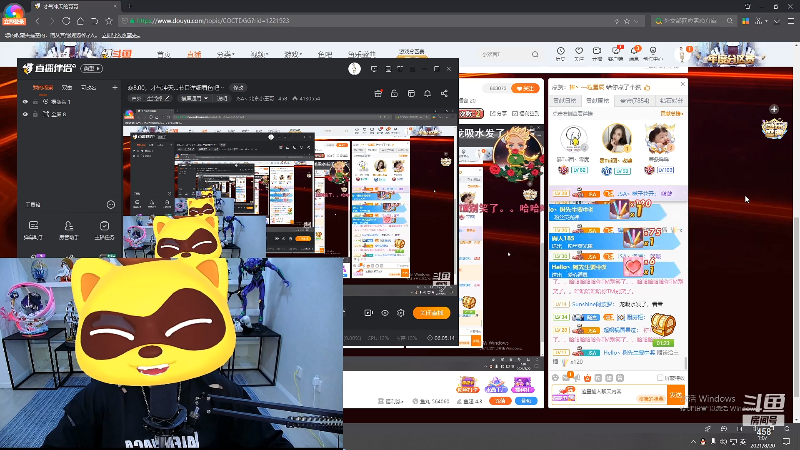The image size is (800, 450).
Task: Send chat with the orange send button
Action: (676, 395)
